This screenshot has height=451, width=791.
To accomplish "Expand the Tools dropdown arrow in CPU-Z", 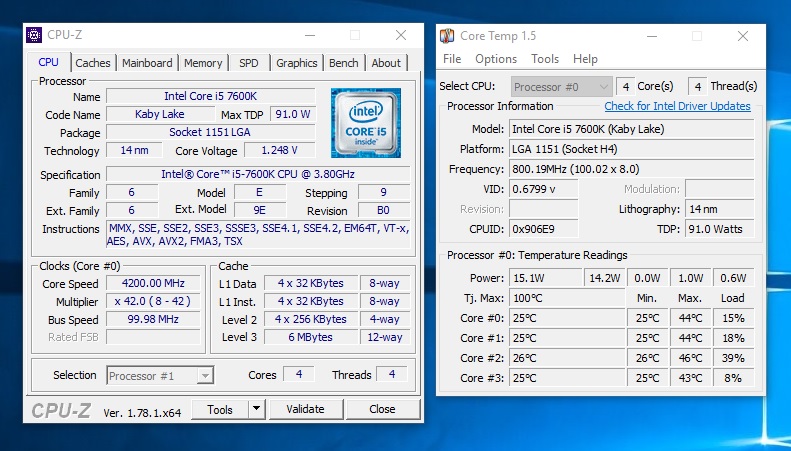I will (x=256, y=409).
